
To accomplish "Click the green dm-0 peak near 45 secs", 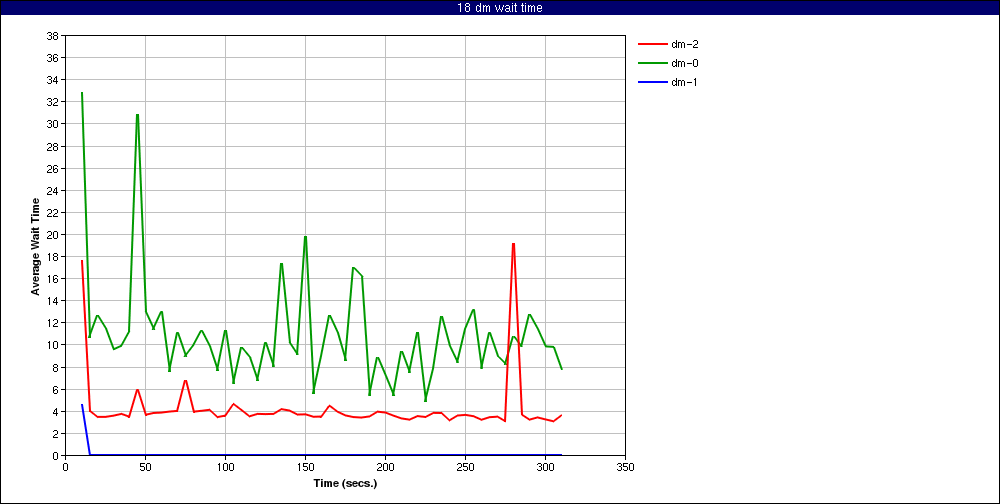I will click(x=137, y=115).
